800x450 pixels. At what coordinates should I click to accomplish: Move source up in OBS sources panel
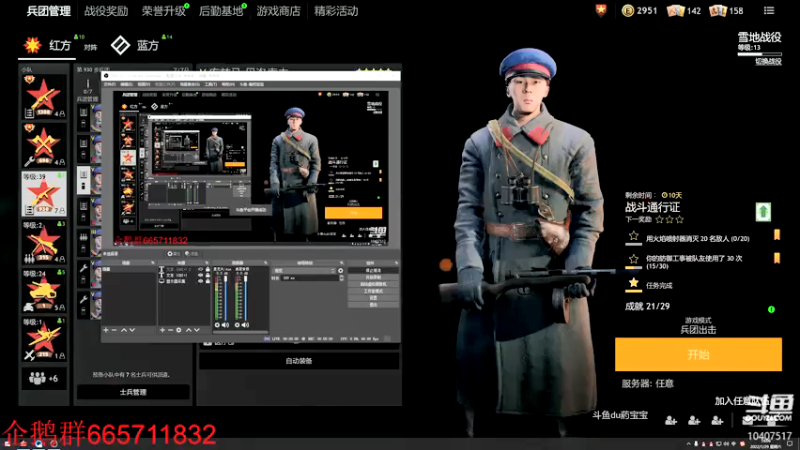(189, 330)
